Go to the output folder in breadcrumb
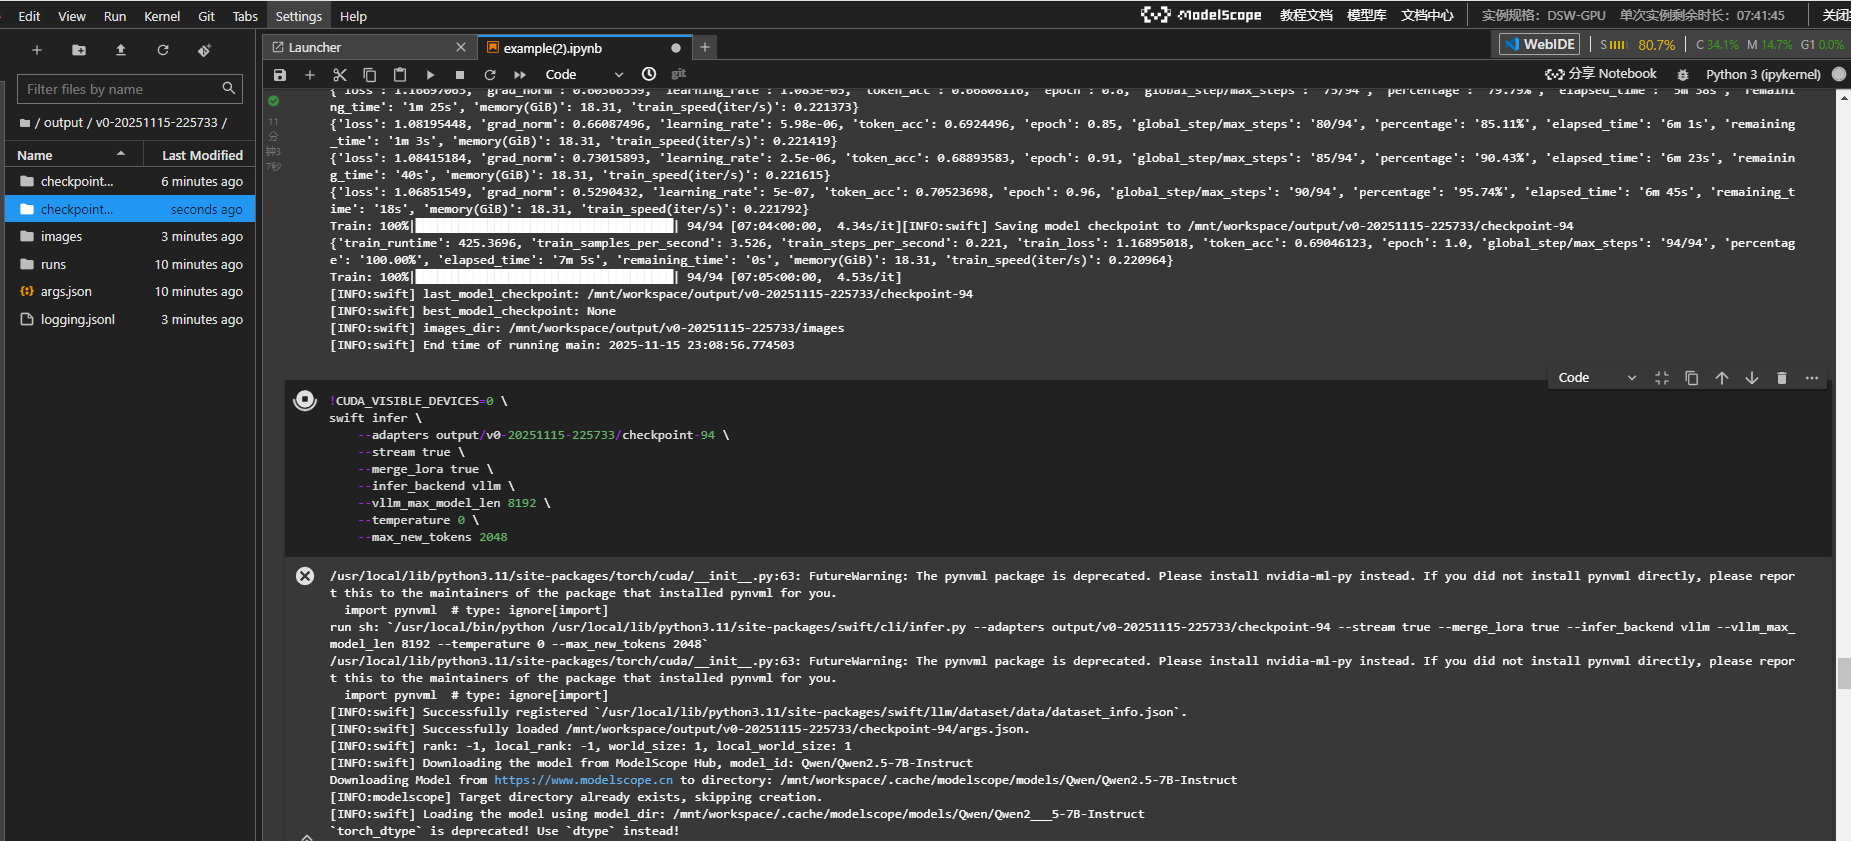The height and width of the screenshot is (841, 1851). point(63,122)
